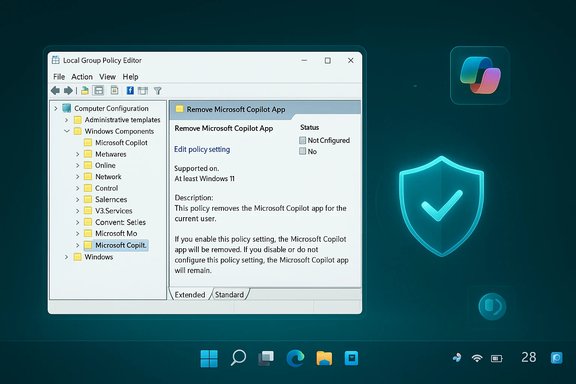Screen dimensions: 576x384
Task: Open the View menu
Action: 107,77
